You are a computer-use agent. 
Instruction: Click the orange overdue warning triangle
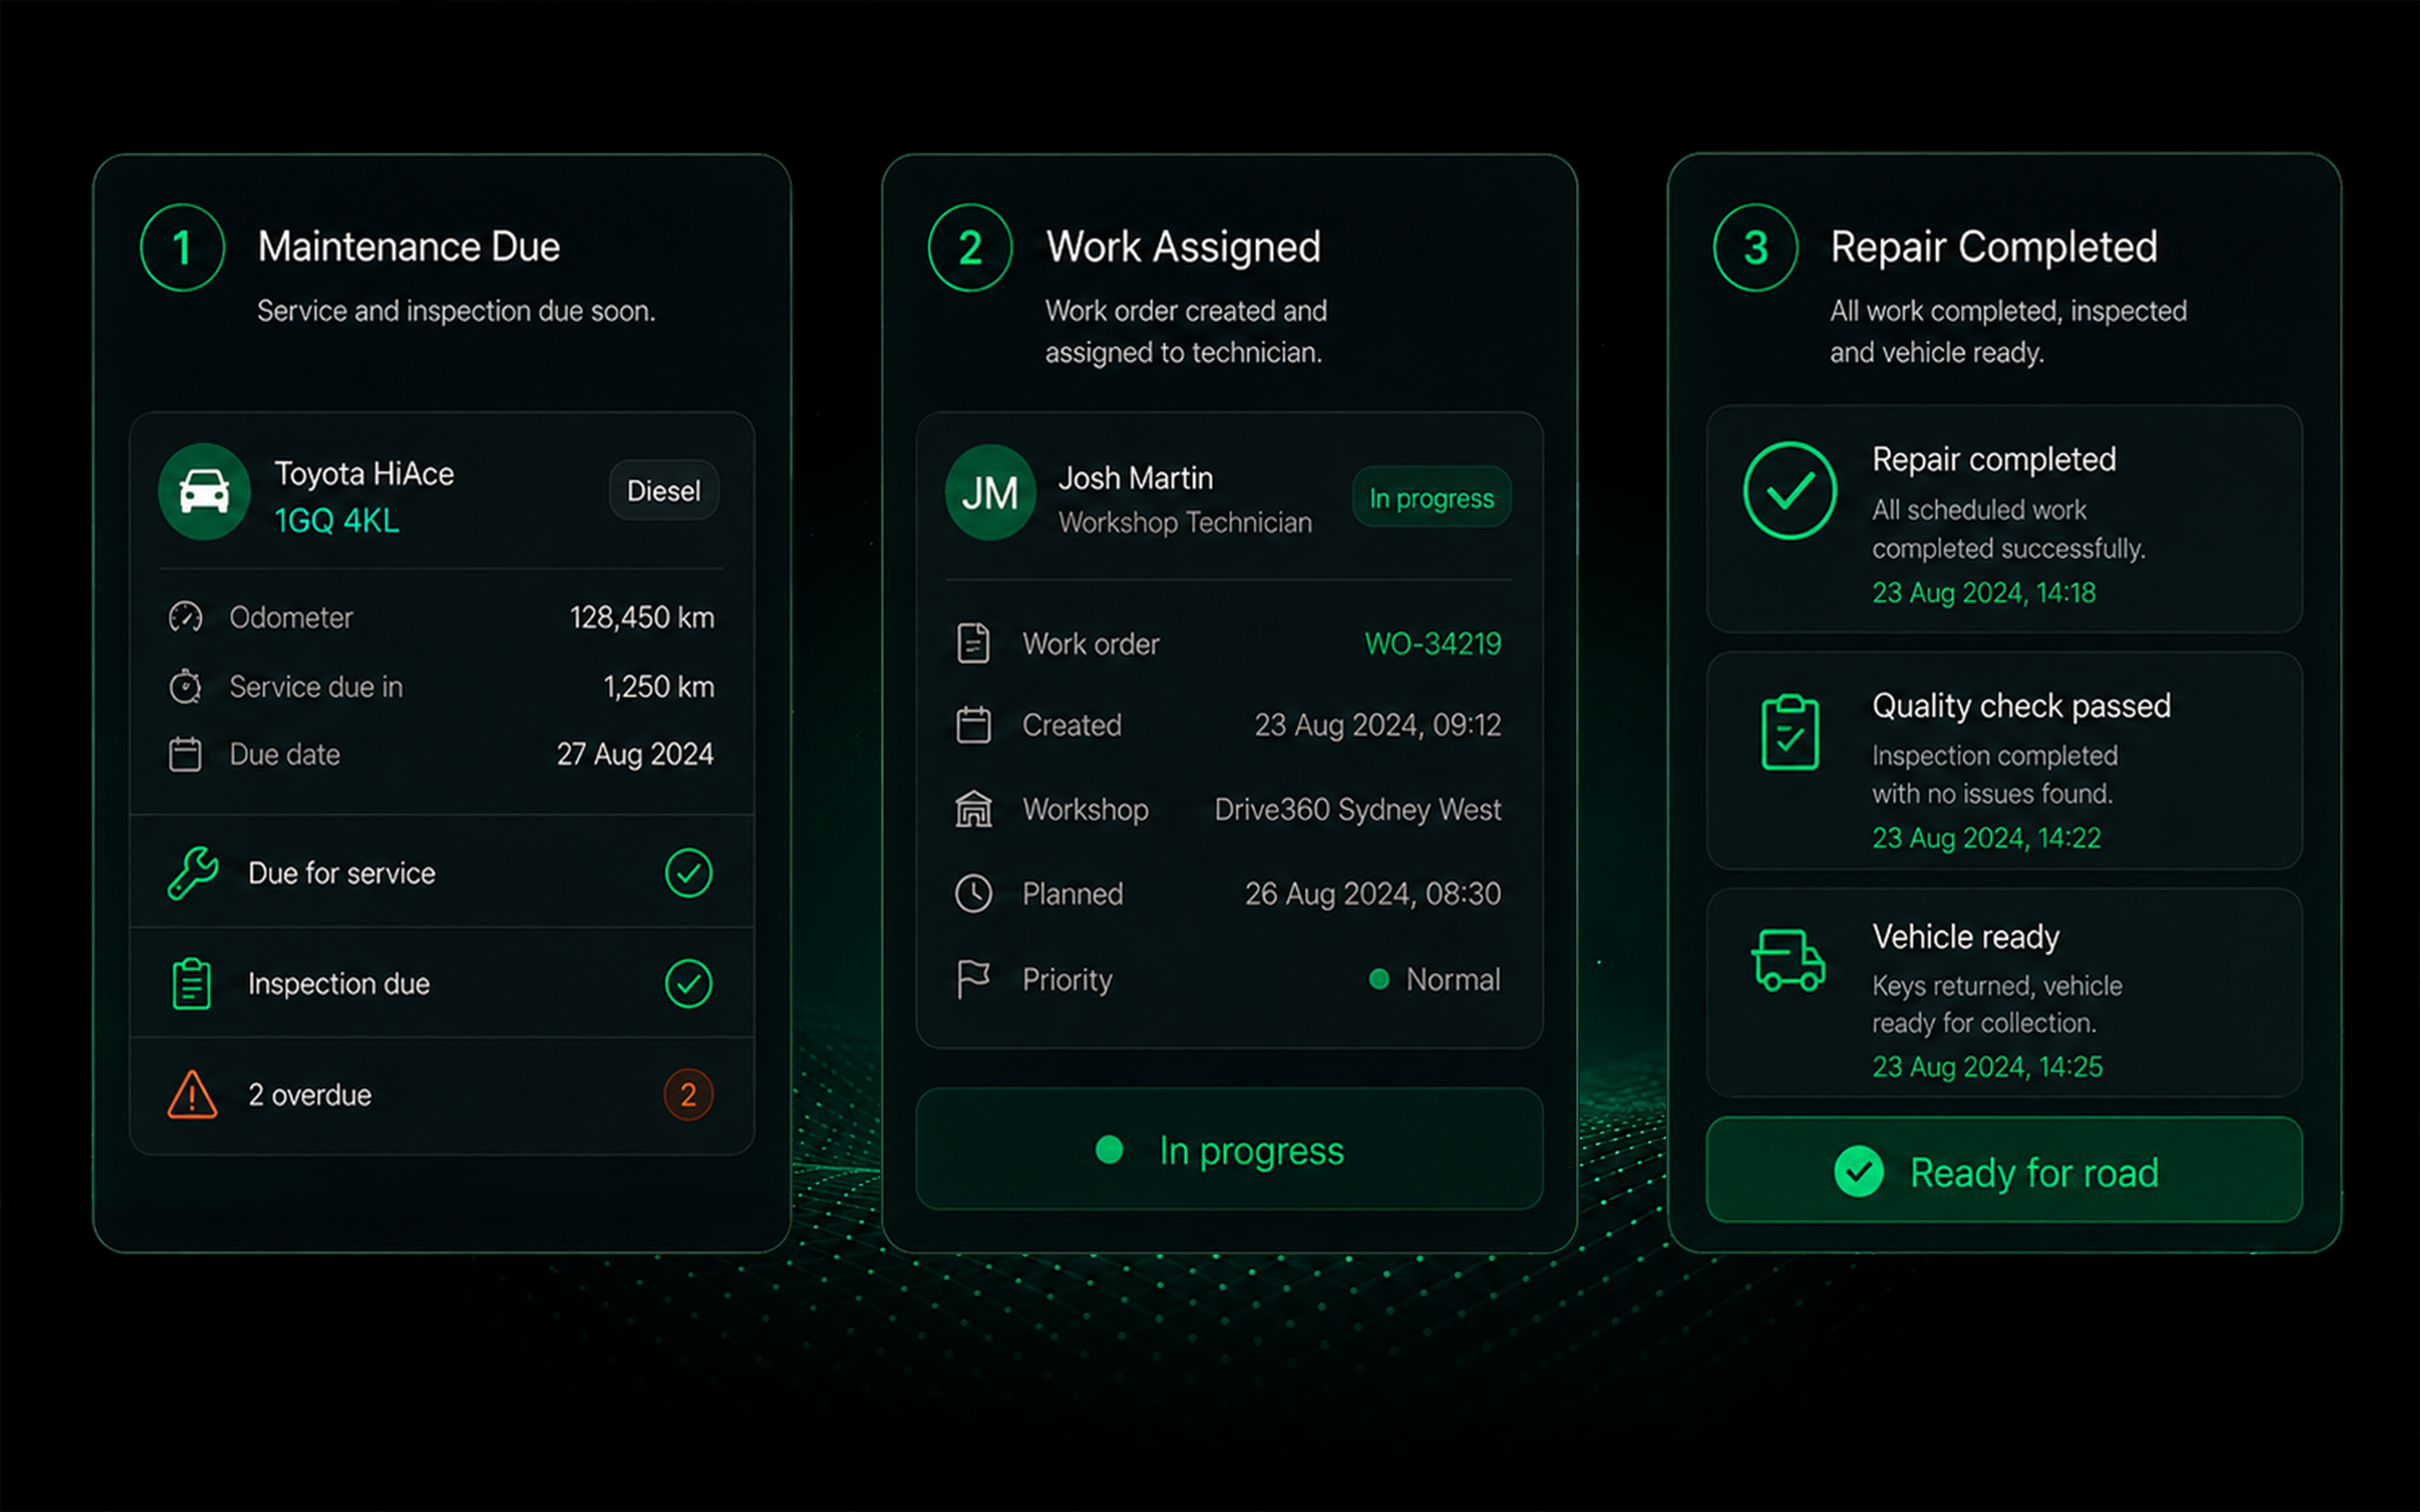point(192,1094)
